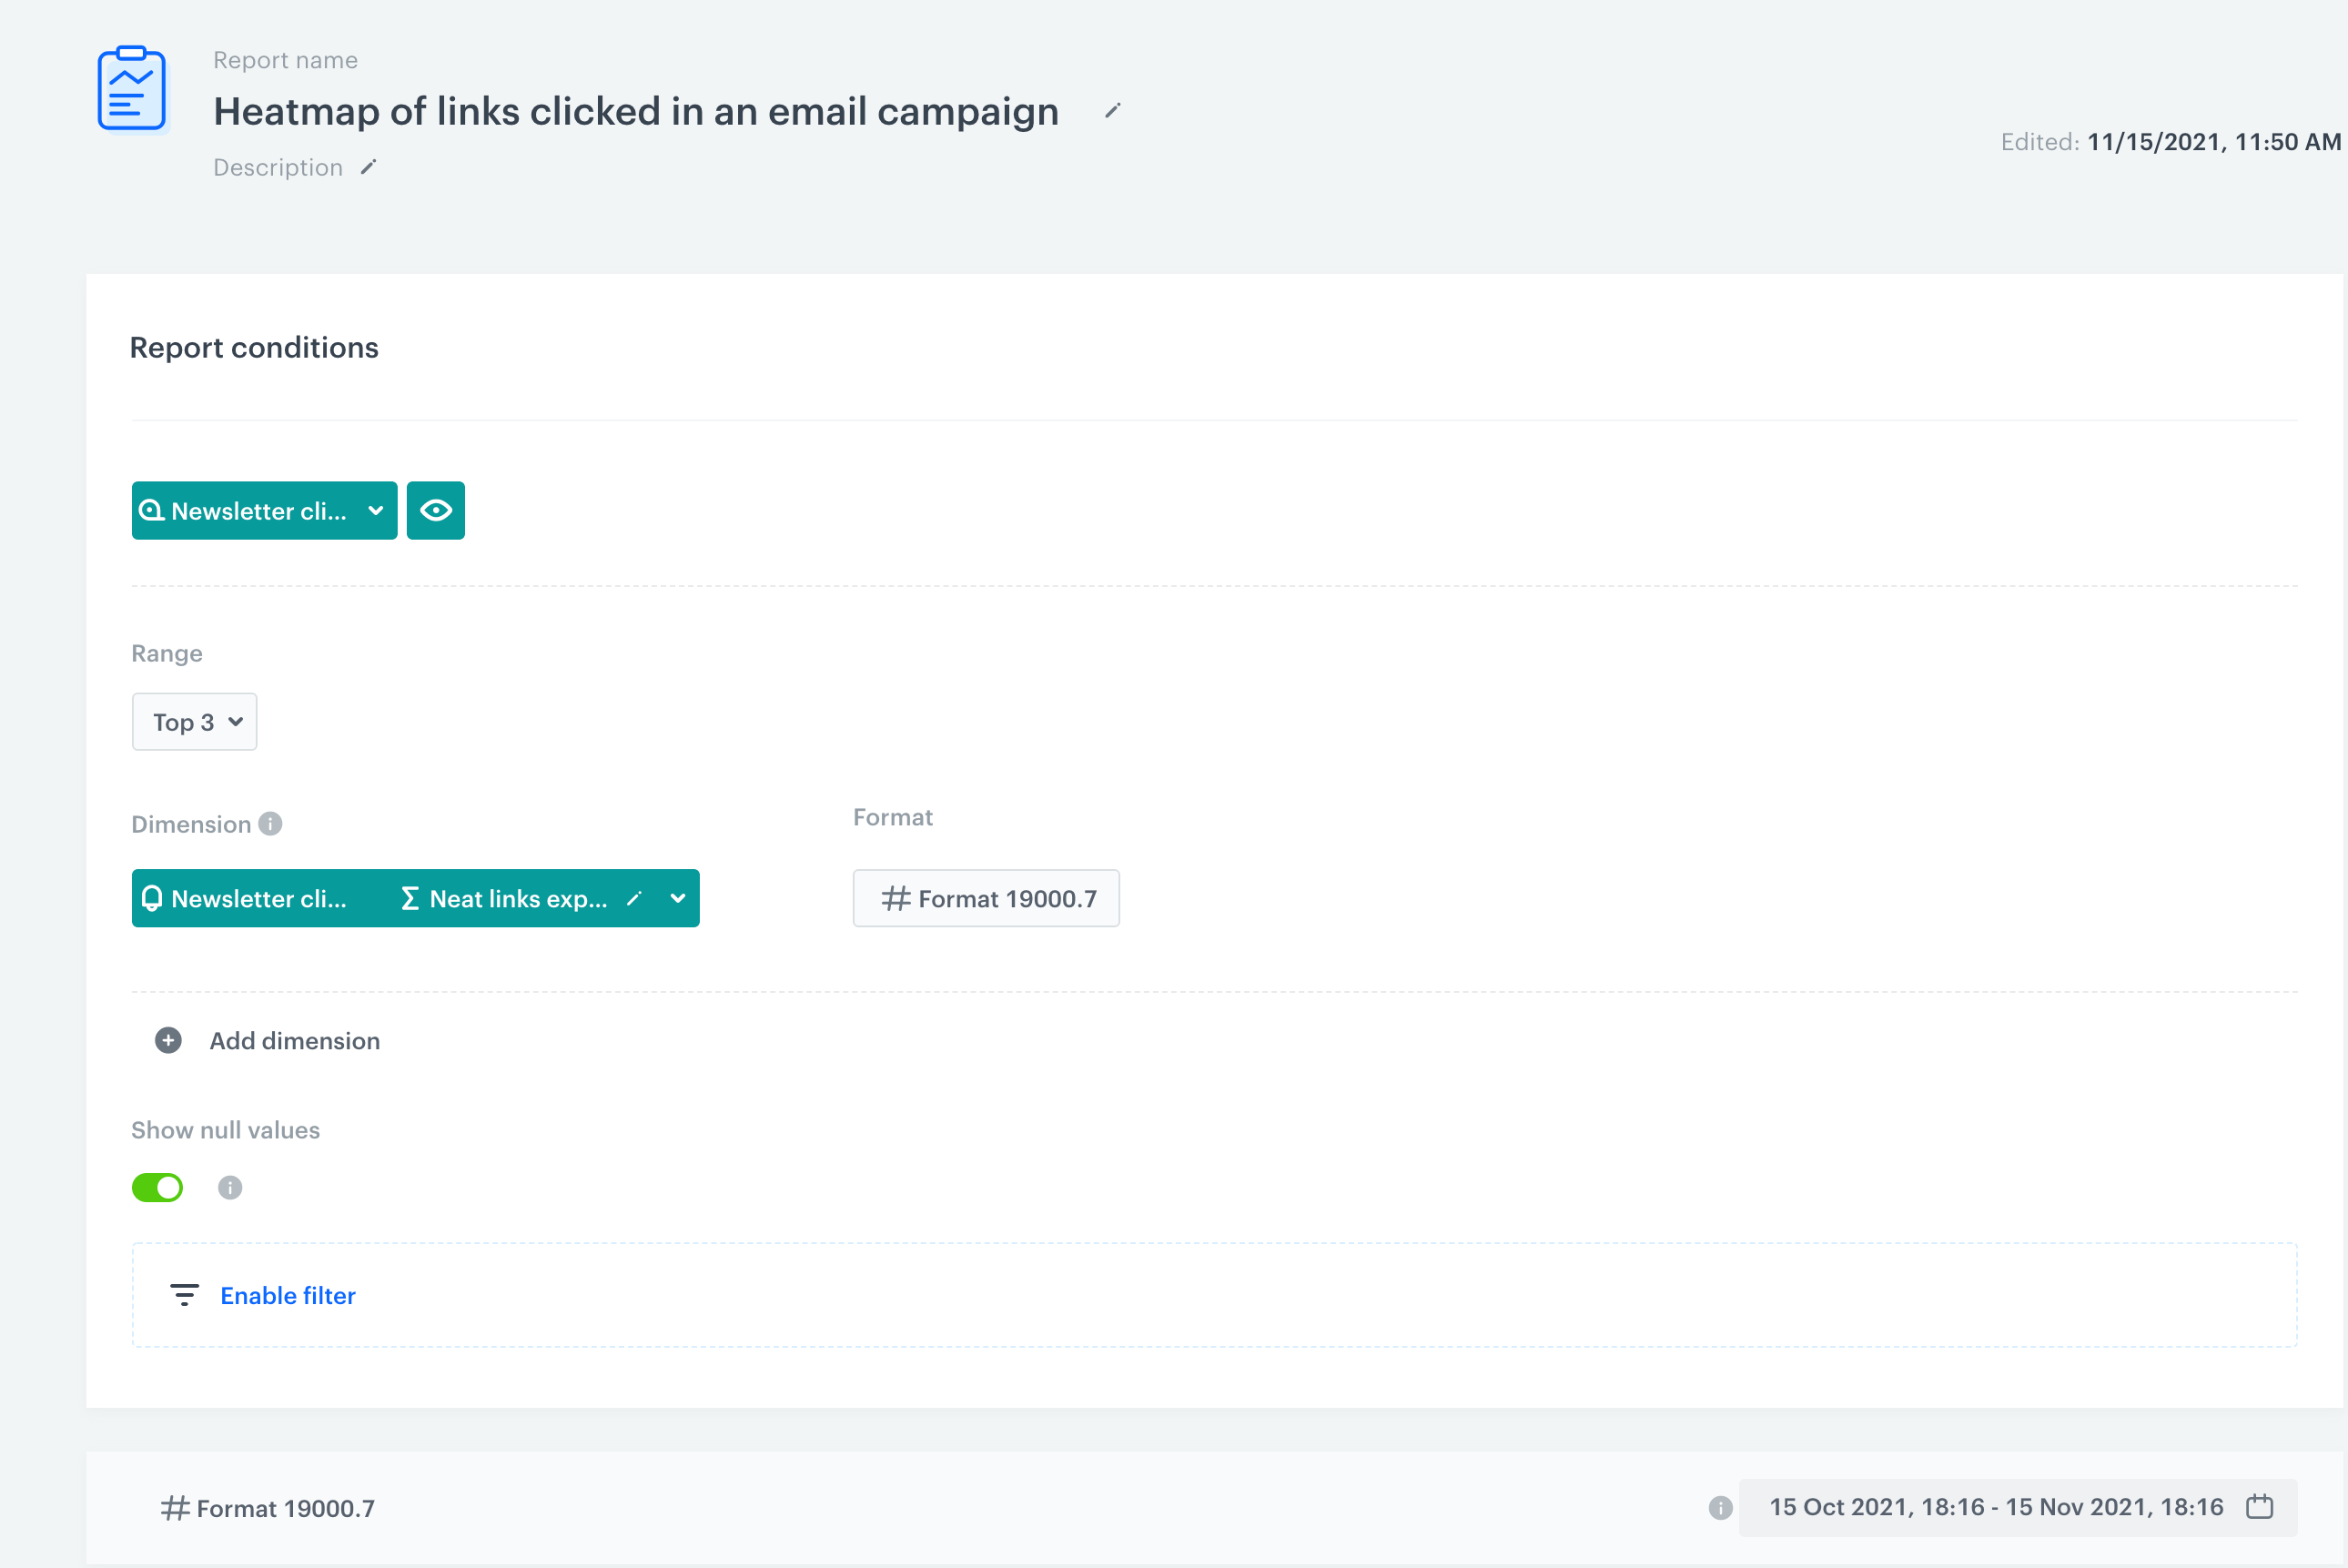The height and width of the screenshot is (1568, 2348).
Task: Click Dimension info icon
Action: pos(270,823)
